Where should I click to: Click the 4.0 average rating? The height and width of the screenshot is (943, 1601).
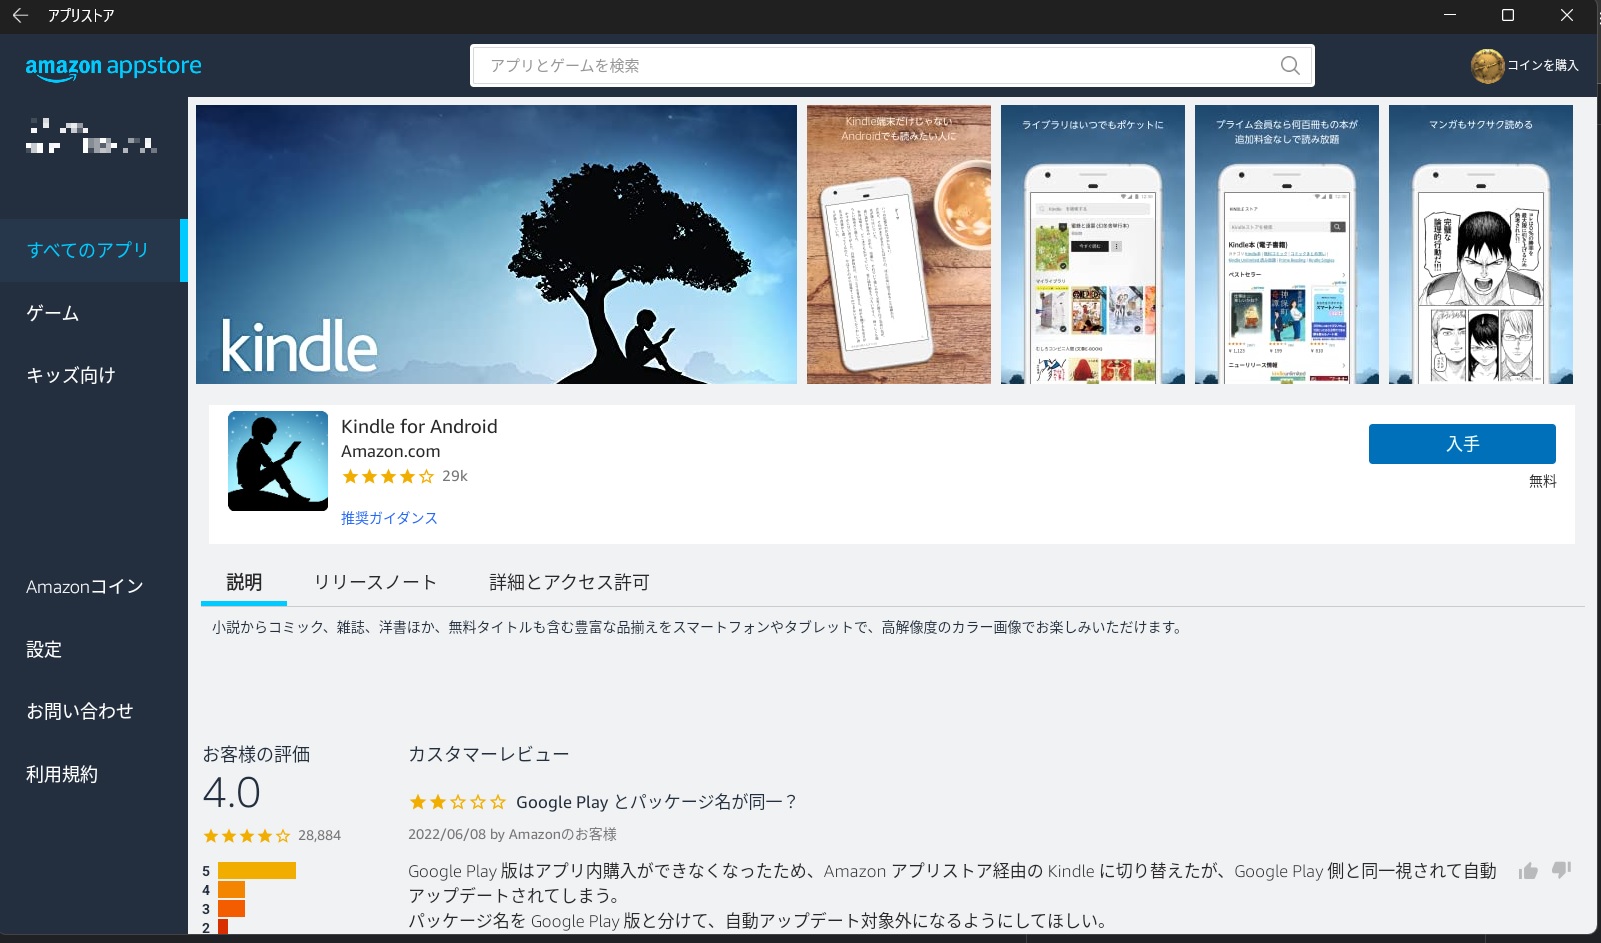point(232,793)
